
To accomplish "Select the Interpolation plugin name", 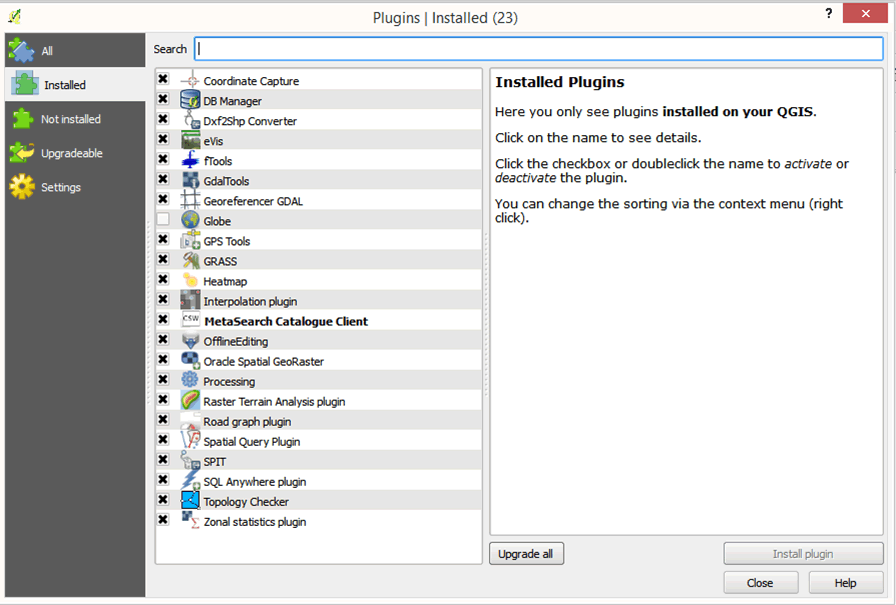I will pos(250,301).
